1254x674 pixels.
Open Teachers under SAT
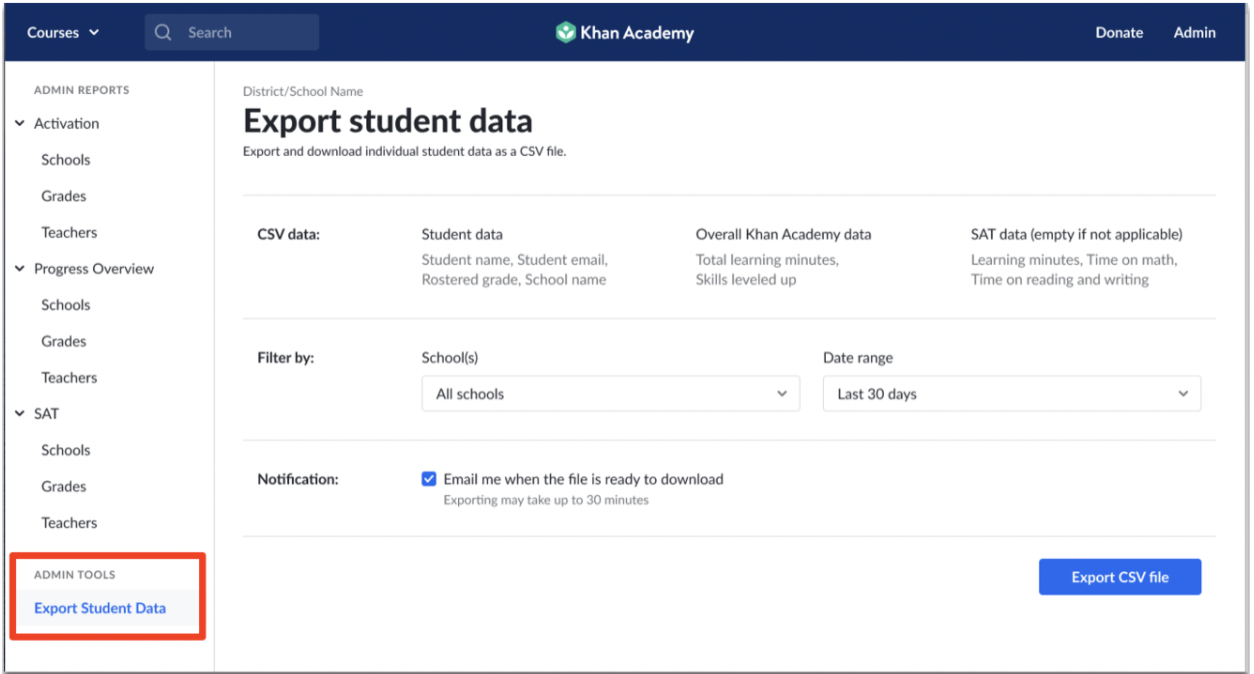[69, 522]
